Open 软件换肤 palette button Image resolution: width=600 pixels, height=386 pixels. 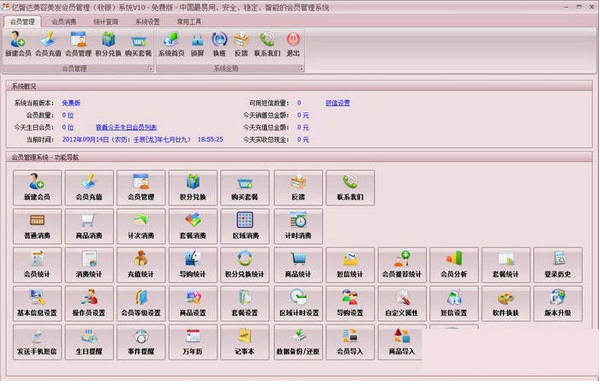[x=506, y=304]
